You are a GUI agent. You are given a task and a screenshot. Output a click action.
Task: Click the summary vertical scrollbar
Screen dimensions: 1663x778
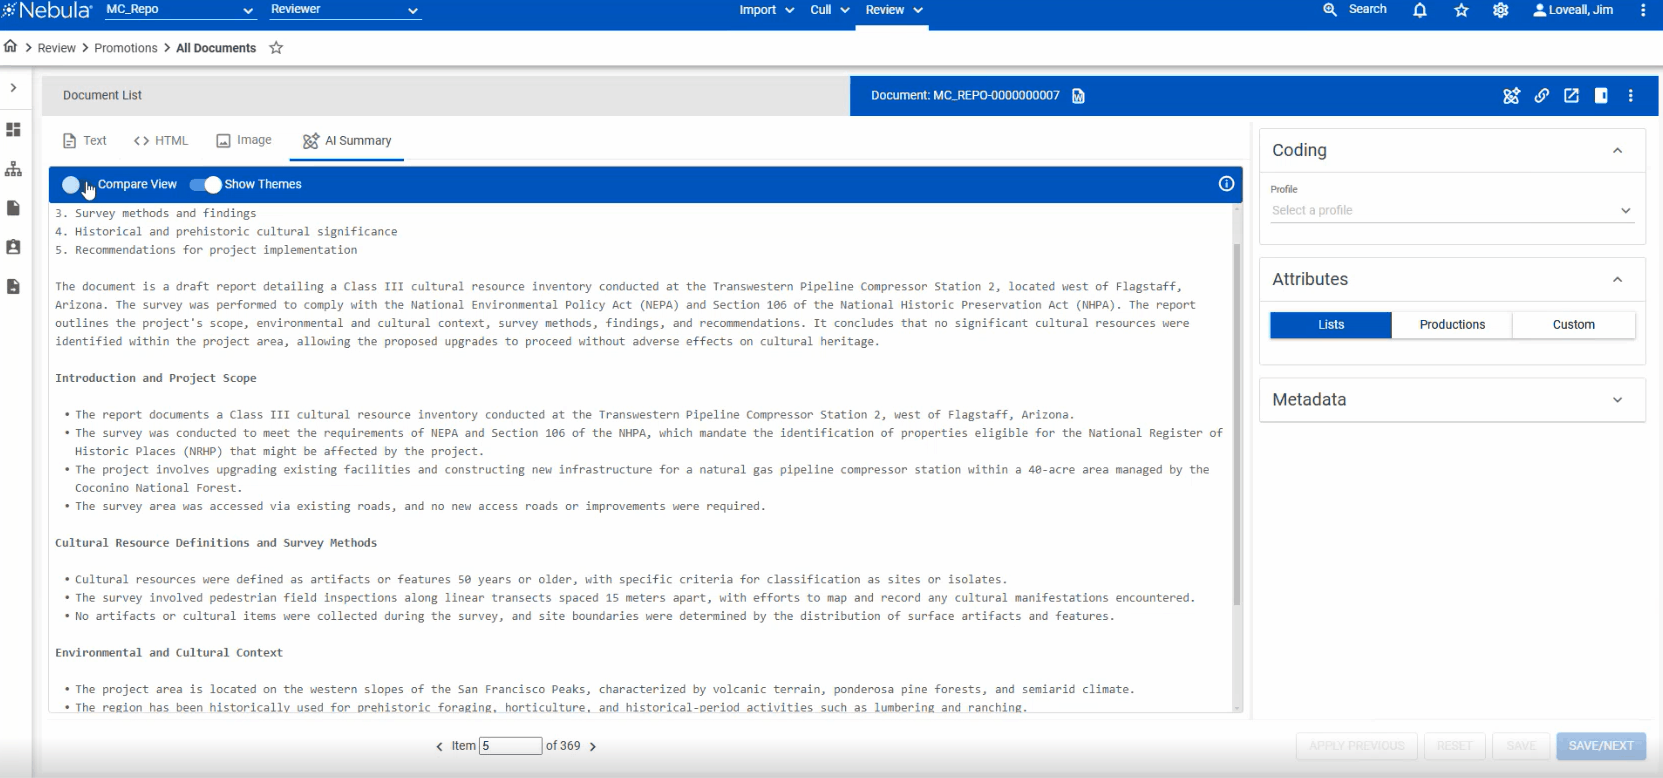point(1237,424)
